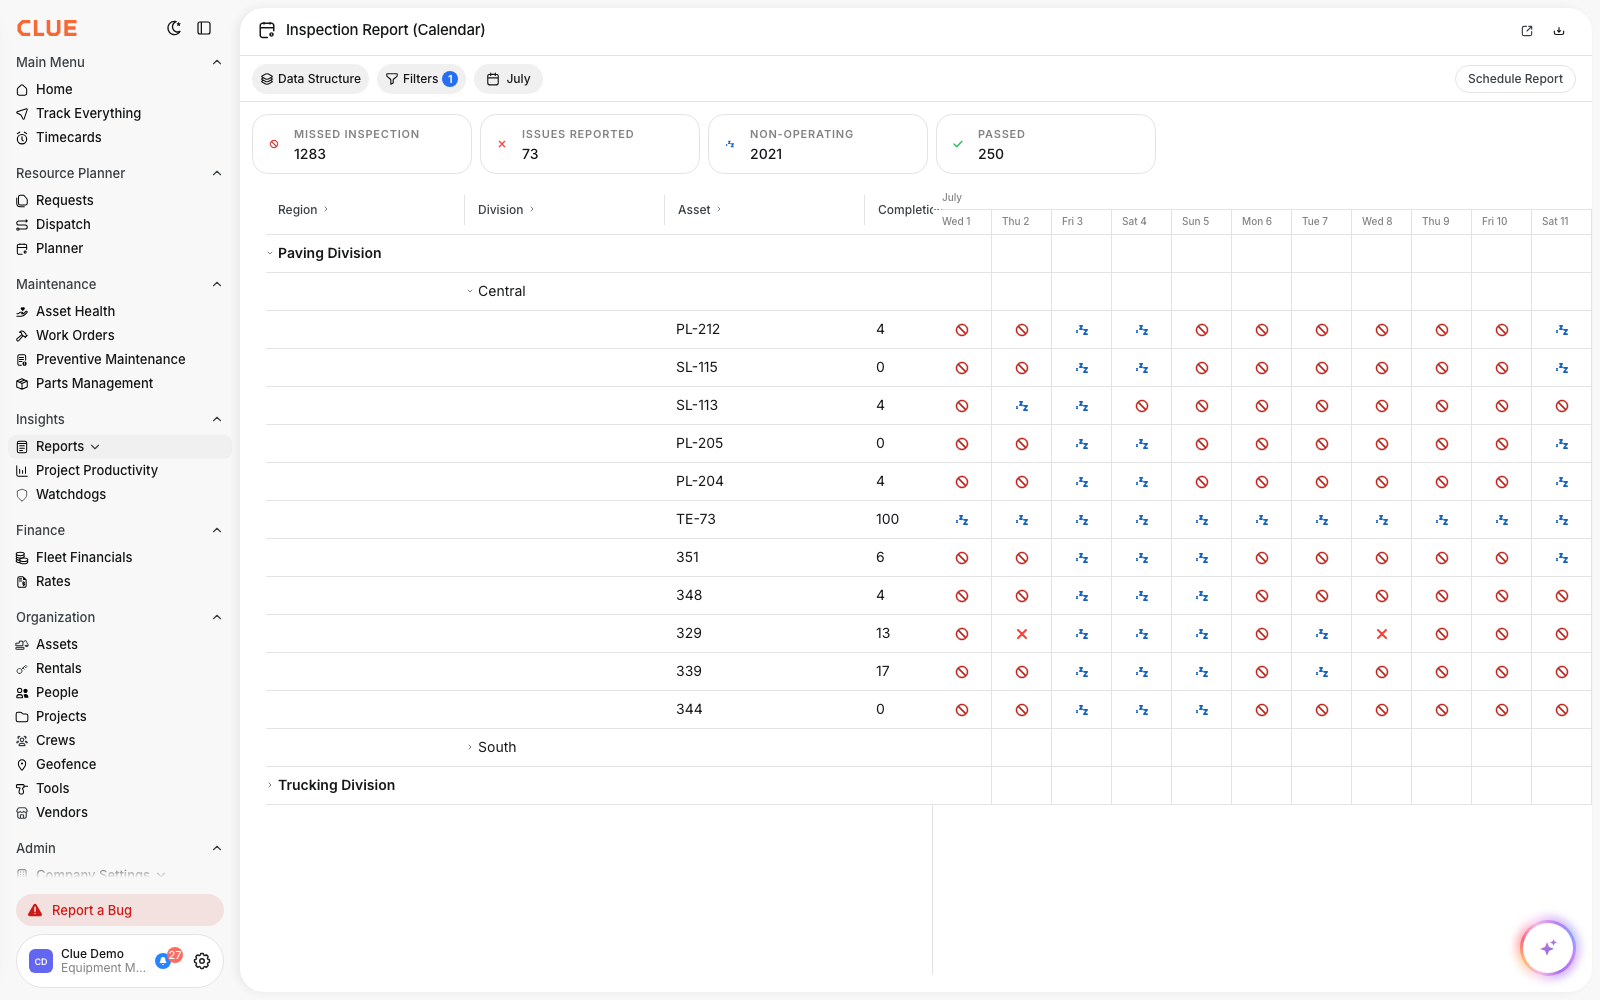Collapse the Finance section
The height and width of the screenshot is (1000, 1600).
pyautogui.click(x=217, y=530)
